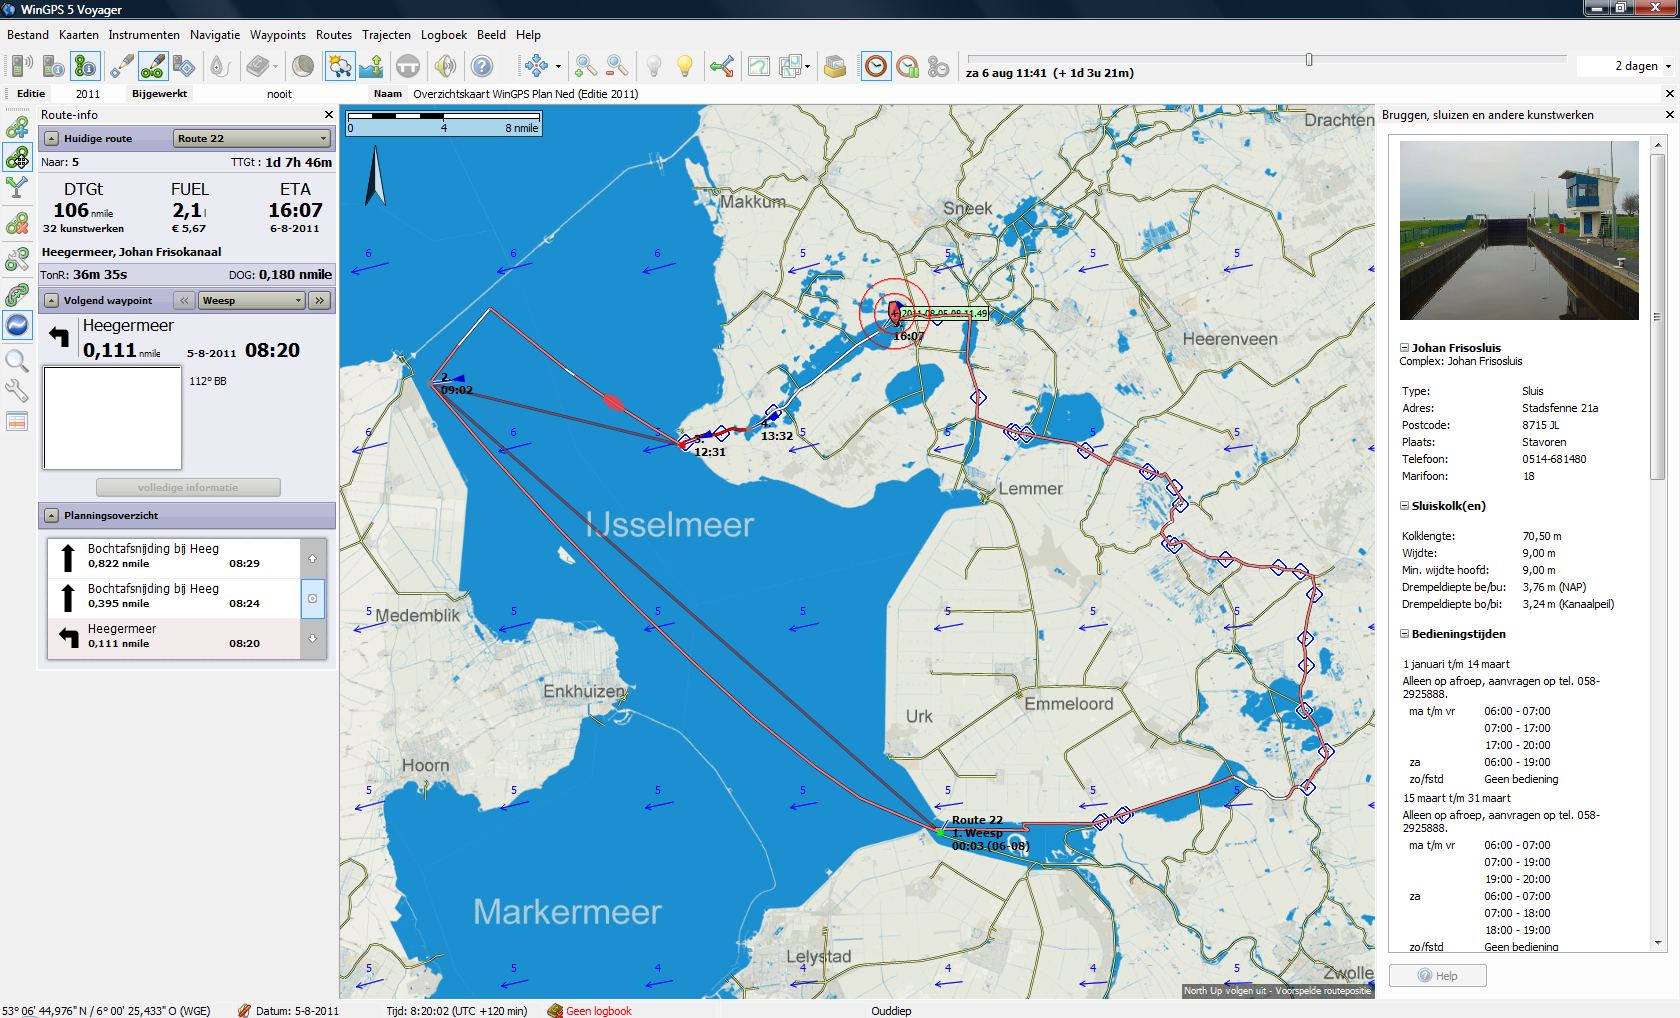The image size is (1680, 1018).
Task: Open the Kaarten menu
Action: (x=78, y=35)
